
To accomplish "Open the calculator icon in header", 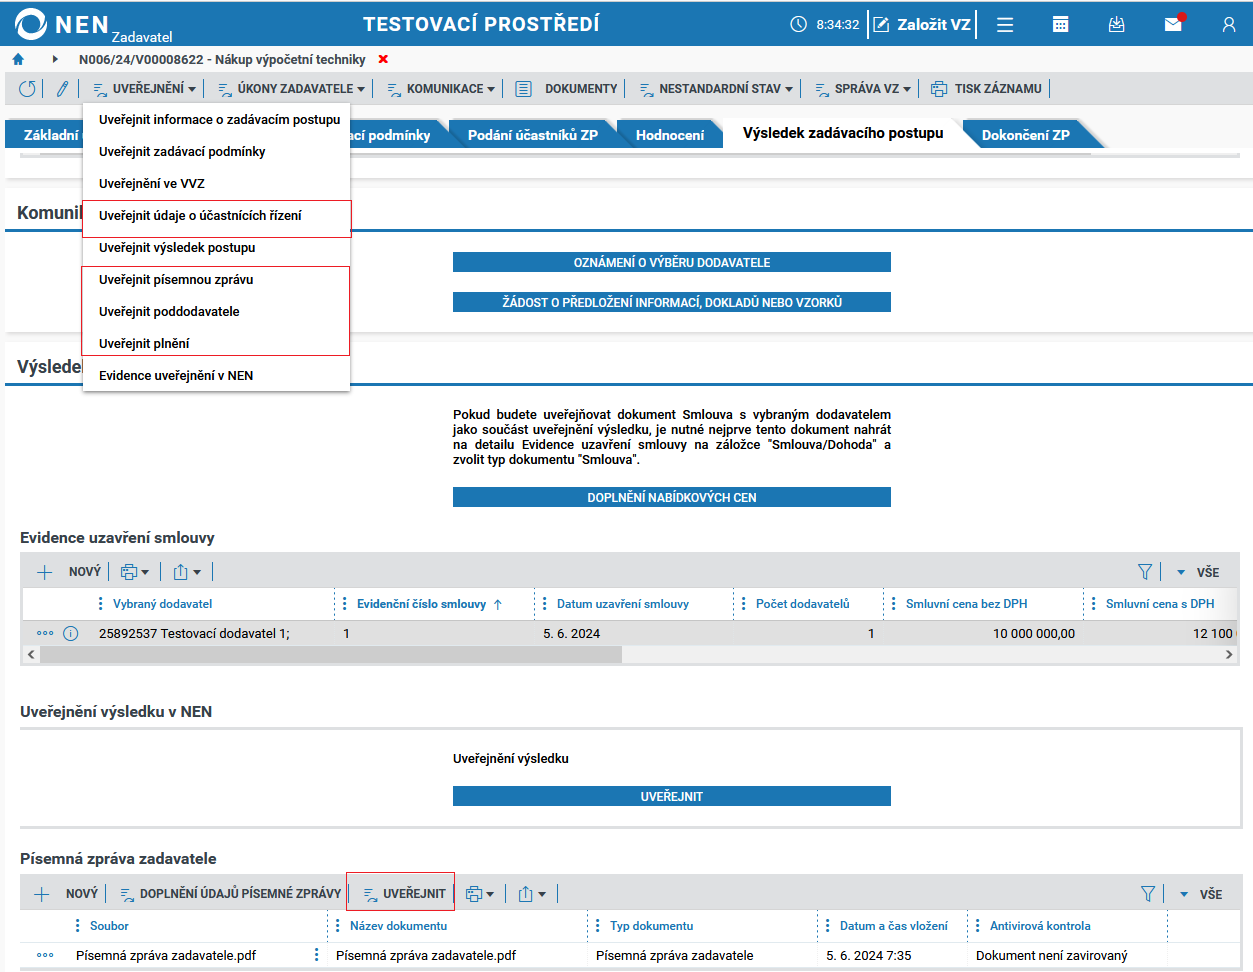I will tap(1061, 24).
